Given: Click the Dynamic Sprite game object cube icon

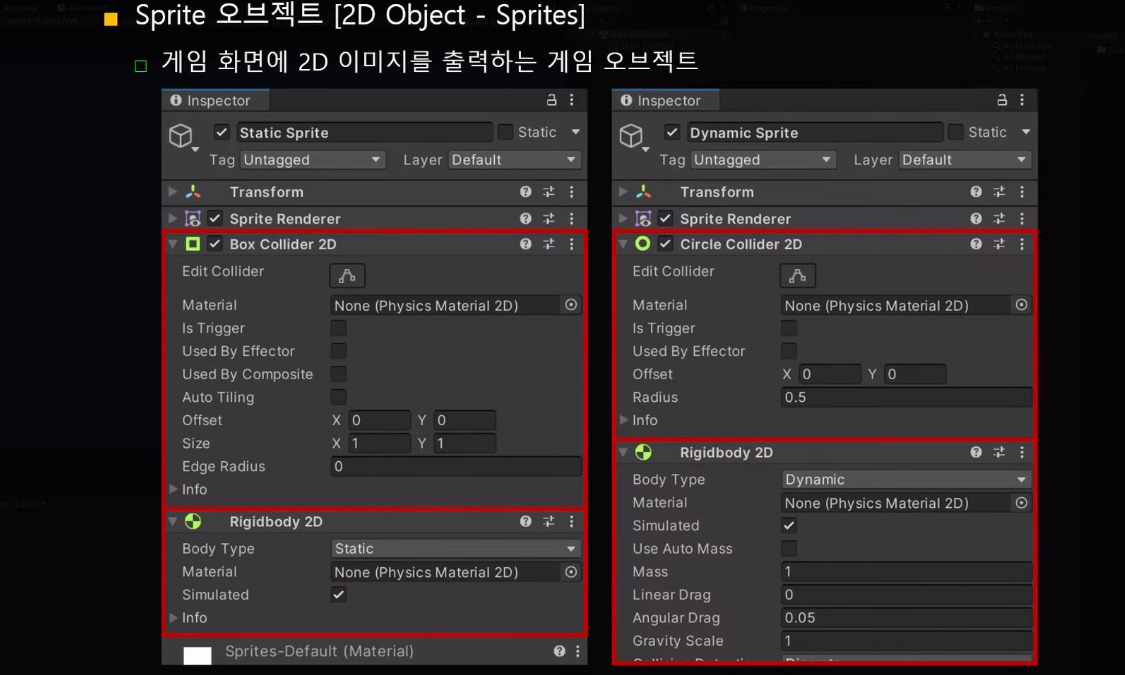Looking at the screenshot, I should point(631,135).
